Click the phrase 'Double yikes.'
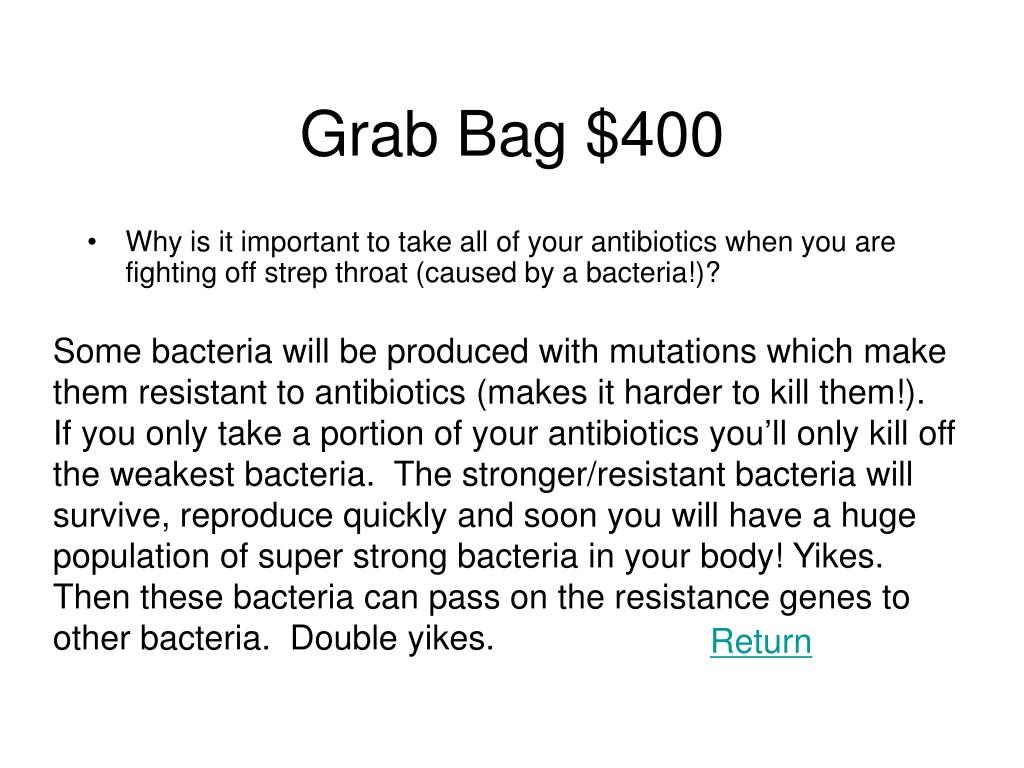The image size is (1024, 768). (392, 639)
